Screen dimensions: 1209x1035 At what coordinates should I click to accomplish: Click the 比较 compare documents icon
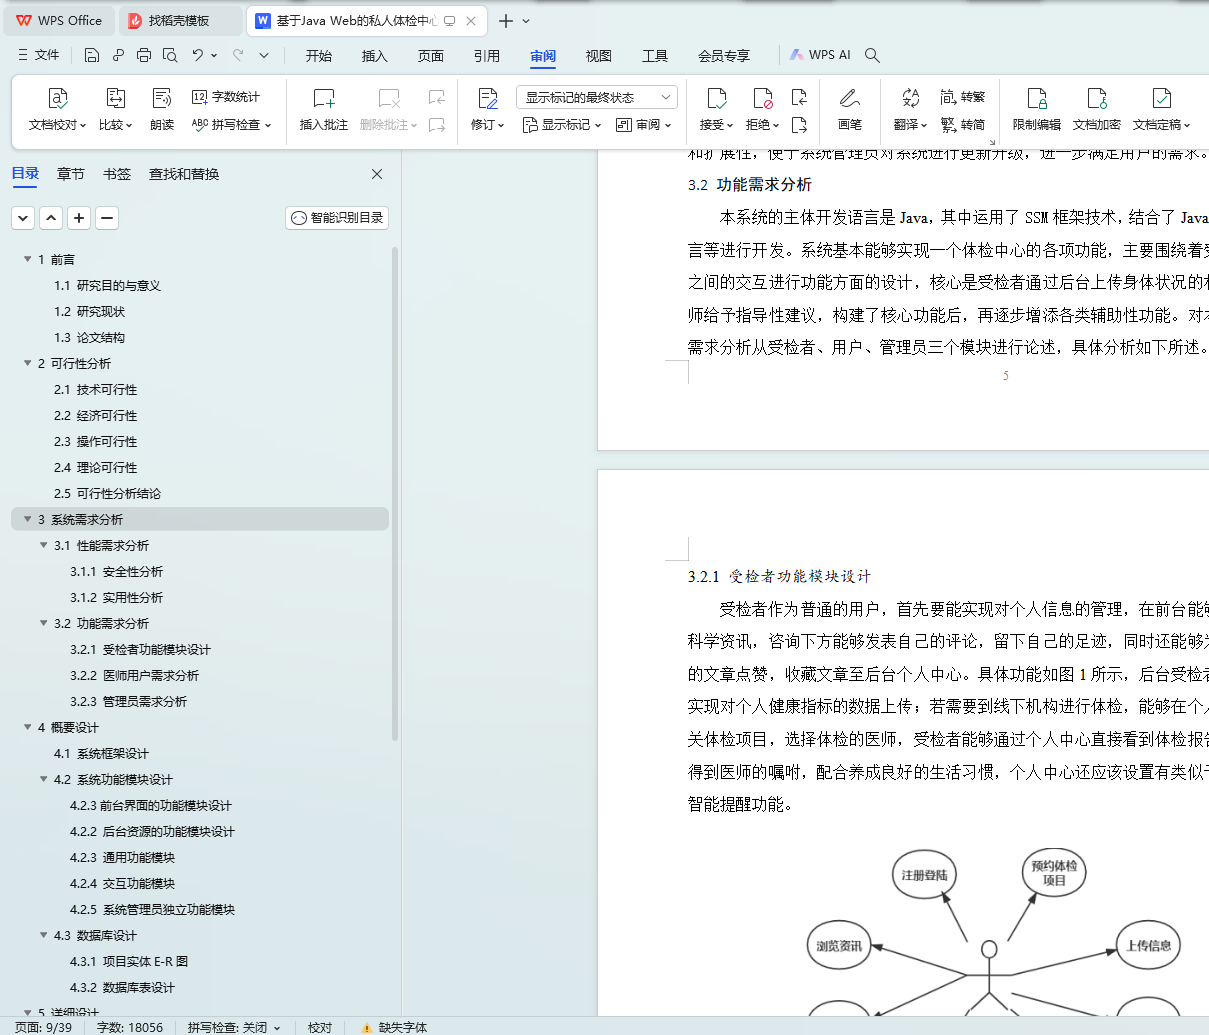pos(115,98)
